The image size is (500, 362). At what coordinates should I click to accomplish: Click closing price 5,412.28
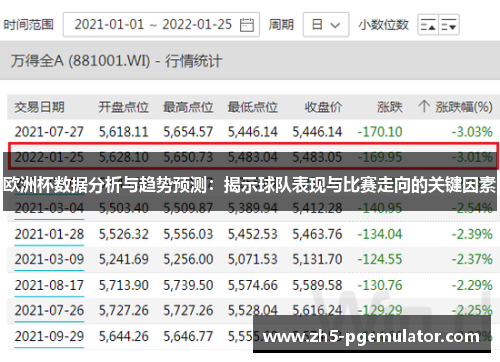click(x=317, y=208)
